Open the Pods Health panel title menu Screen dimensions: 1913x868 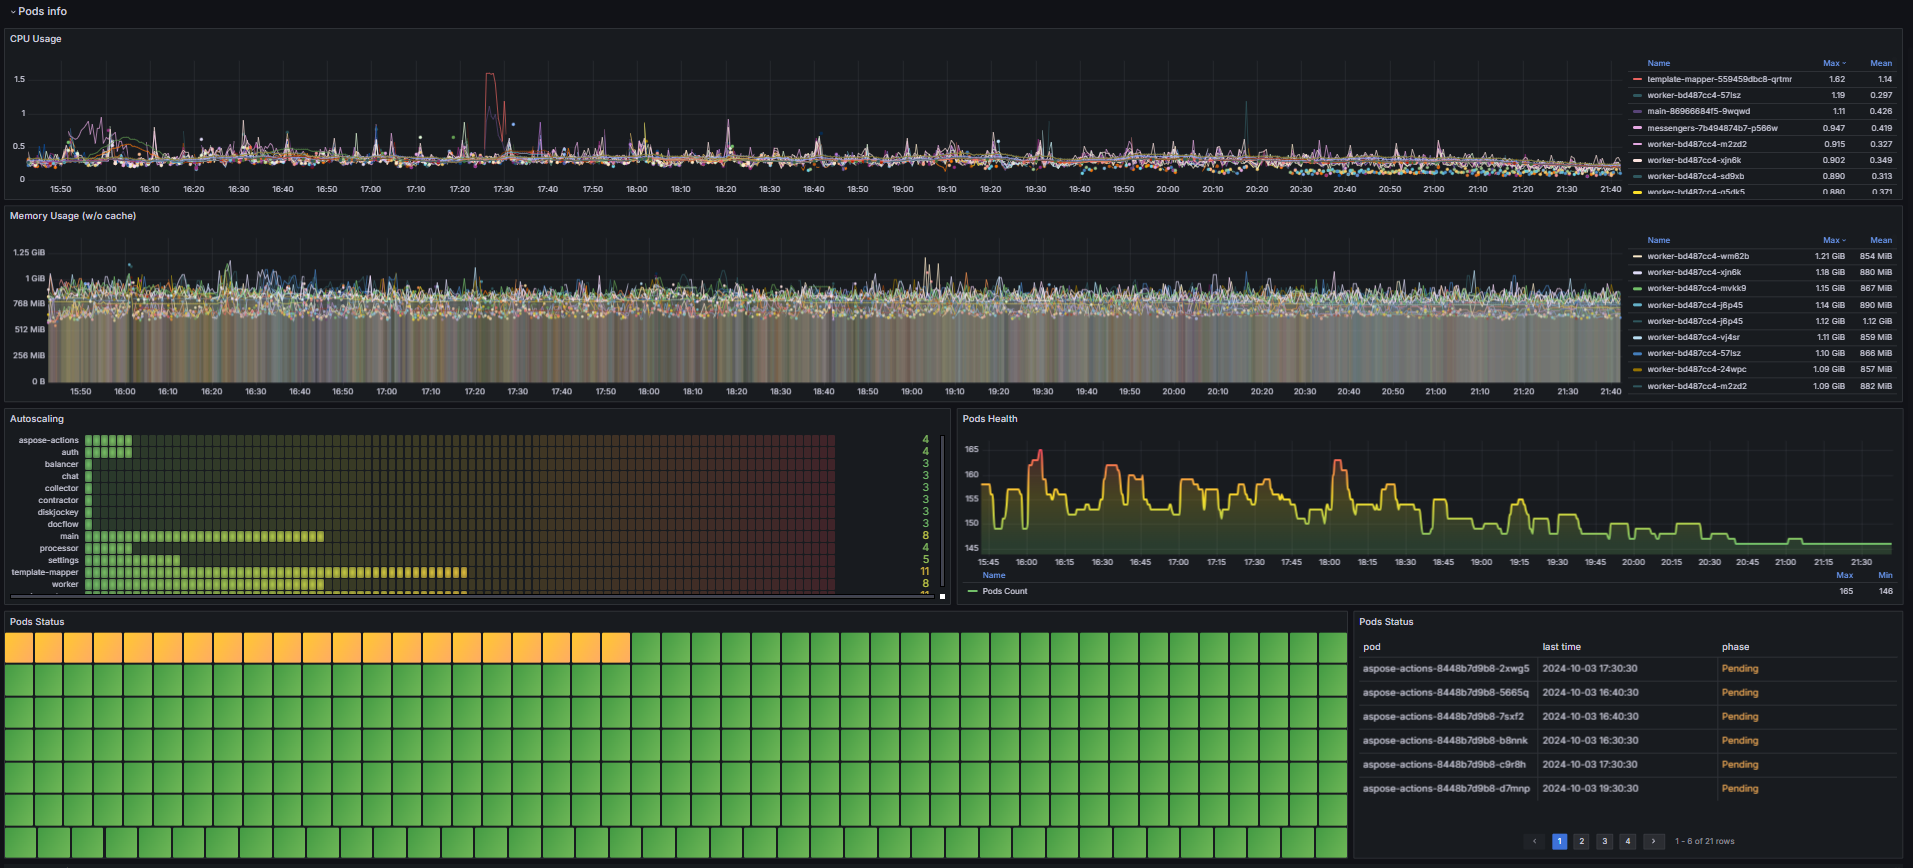click(x=990, y=419)
